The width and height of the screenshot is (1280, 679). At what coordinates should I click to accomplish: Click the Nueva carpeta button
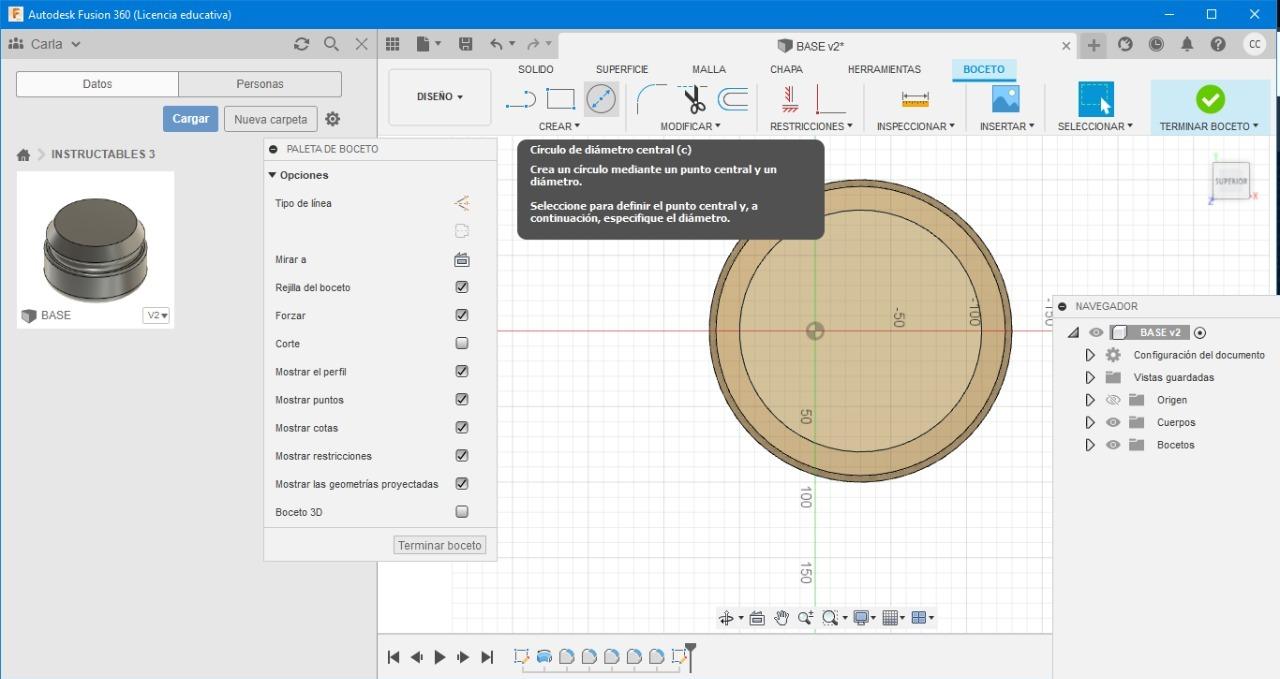270,119
